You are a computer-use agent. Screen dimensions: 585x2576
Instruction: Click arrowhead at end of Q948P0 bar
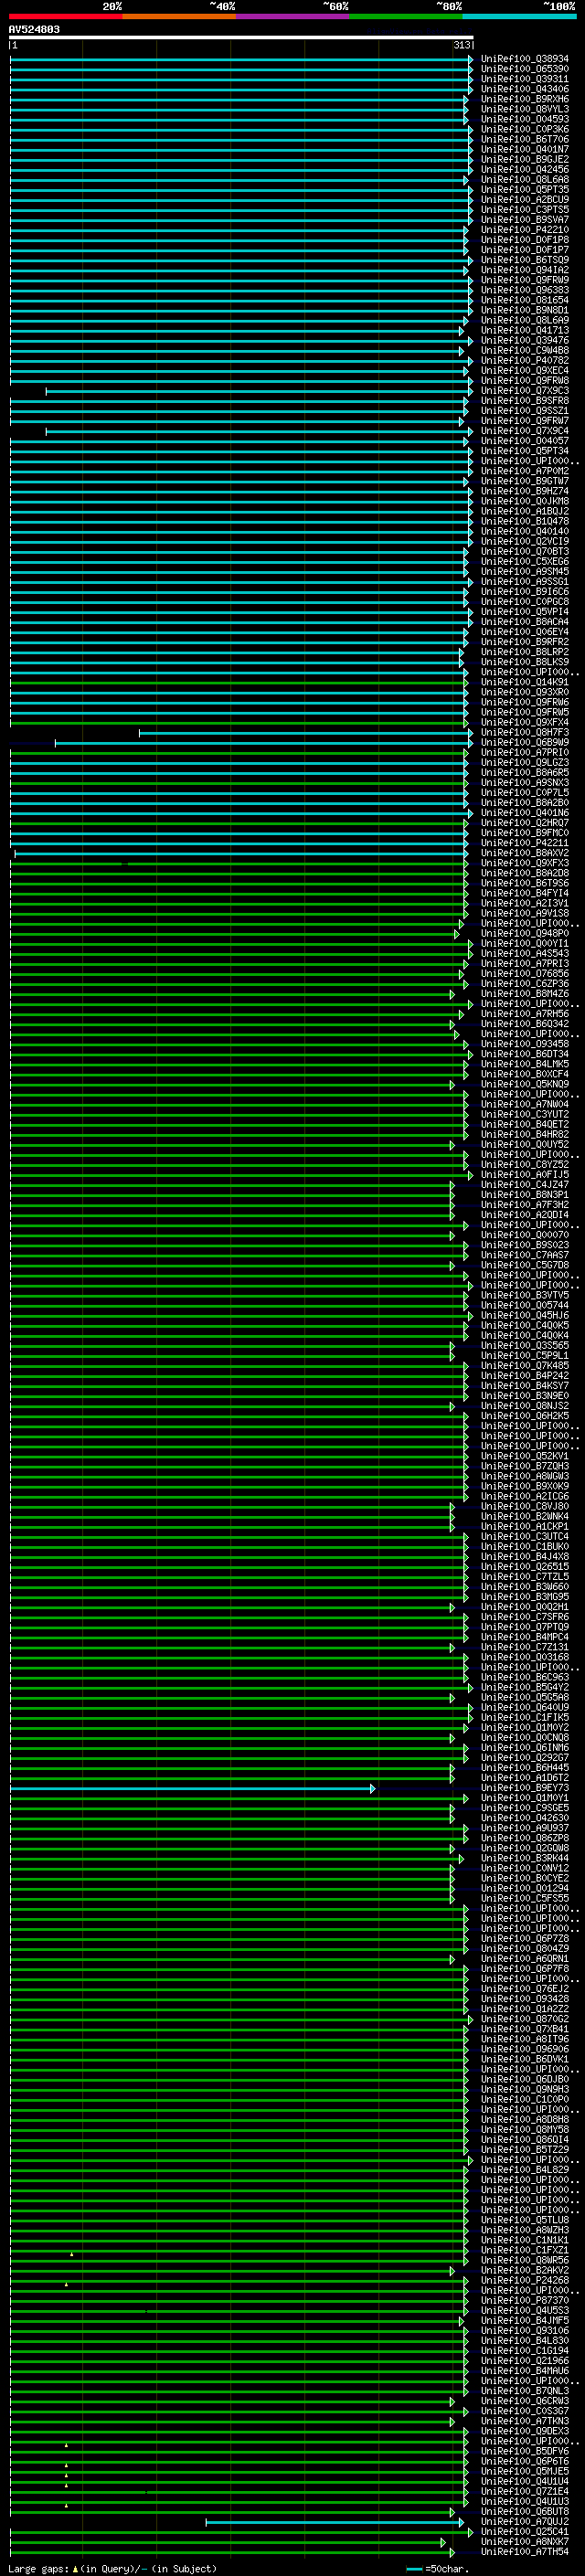click(457, 933)
